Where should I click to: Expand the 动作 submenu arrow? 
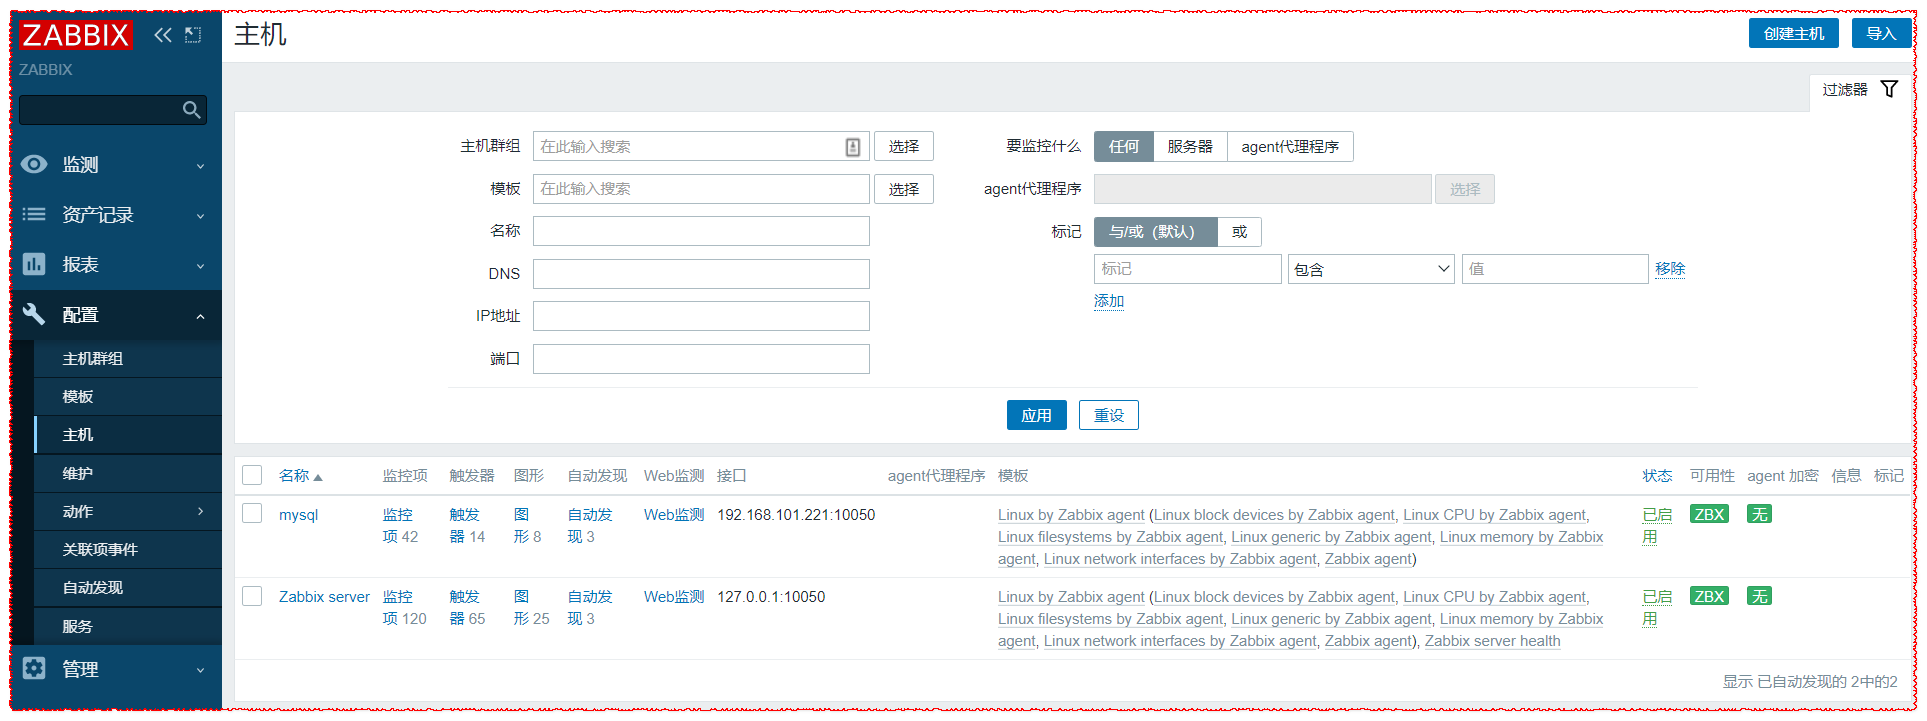(x=200, y=511)
